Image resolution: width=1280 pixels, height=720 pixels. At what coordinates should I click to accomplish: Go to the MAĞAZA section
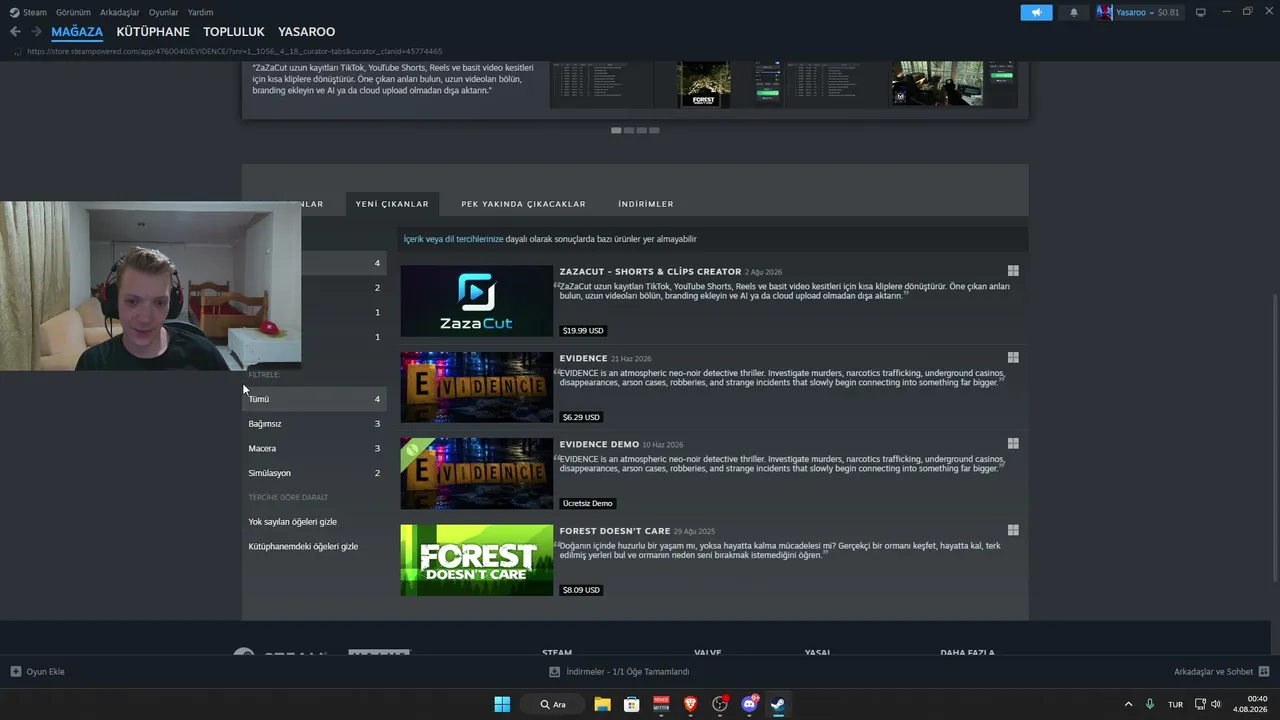coord(77,32)
